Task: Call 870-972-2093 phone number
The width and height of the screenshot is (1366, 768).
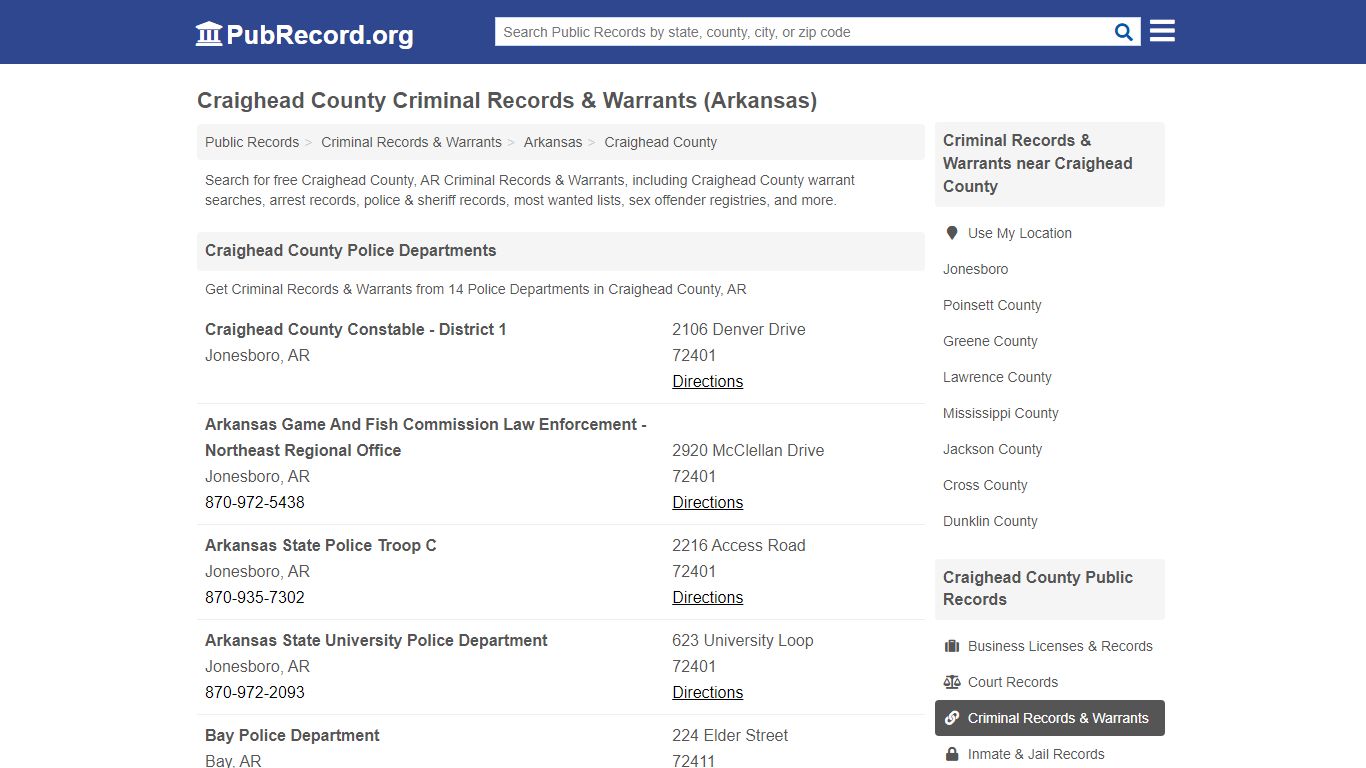Action: pos(255,692)
